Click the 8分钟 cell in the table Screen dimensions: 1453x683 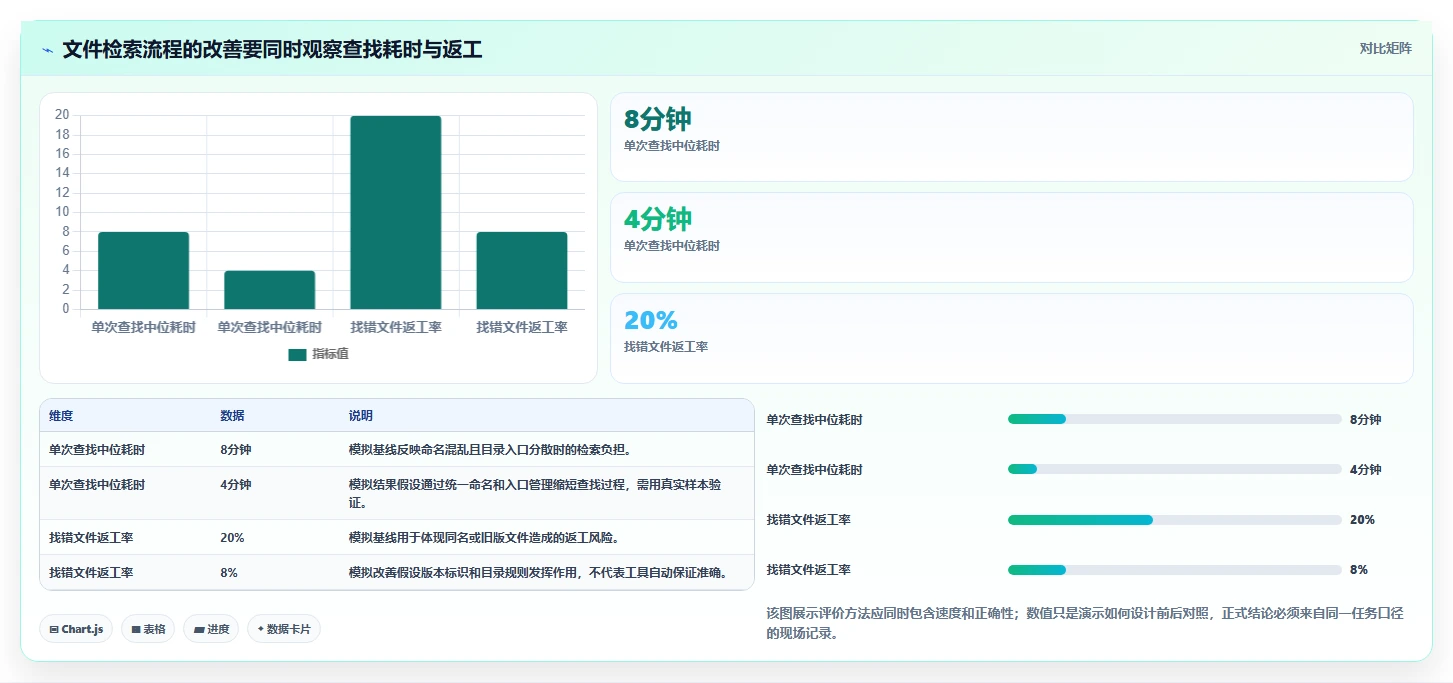click(236, 450)
